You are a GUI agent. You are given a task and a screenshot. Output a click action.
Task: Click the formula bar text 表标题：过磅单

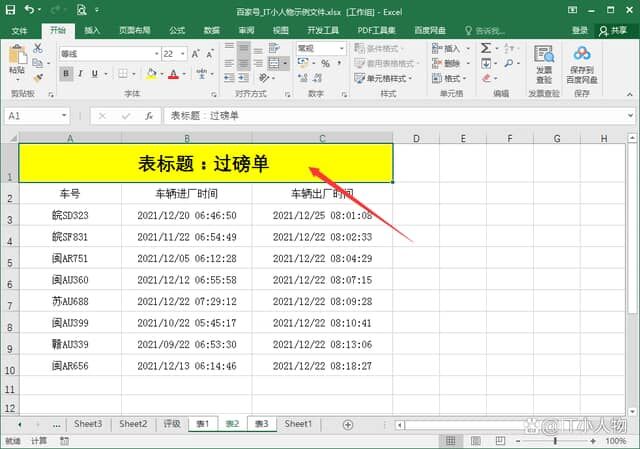point(204,116)
